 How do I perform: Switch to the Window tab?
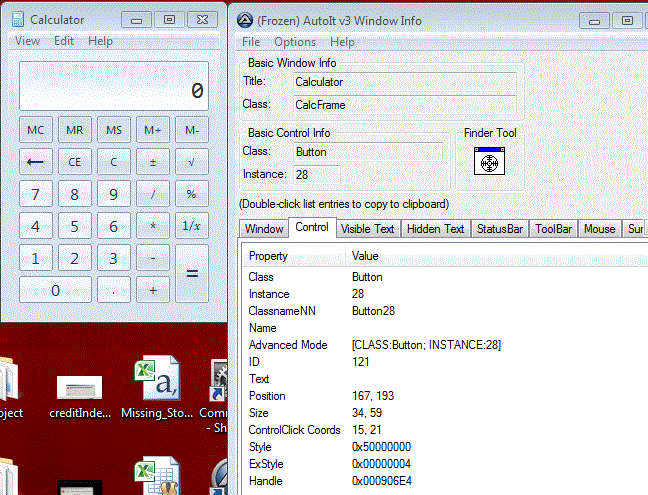264,228
